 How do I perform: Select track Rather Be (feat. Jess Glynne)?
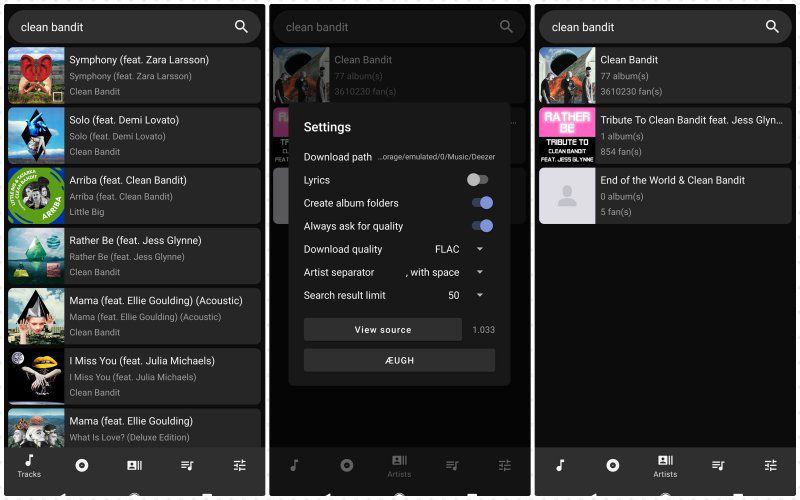click(x=134, y=256)
